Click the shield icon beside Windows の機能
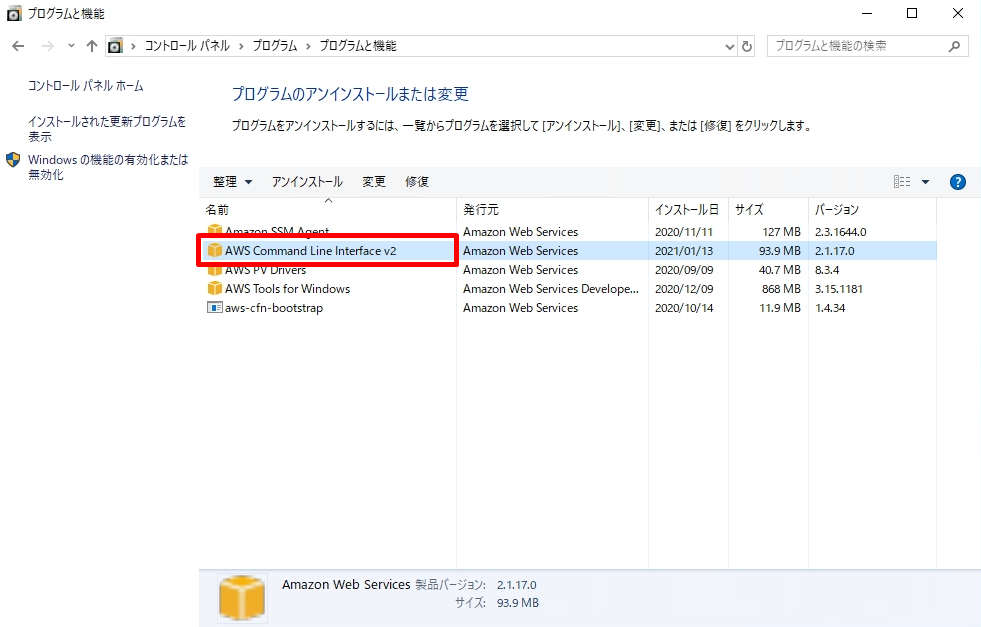The height and width of the screenshot is (627, 981). [x=13, y=160]
